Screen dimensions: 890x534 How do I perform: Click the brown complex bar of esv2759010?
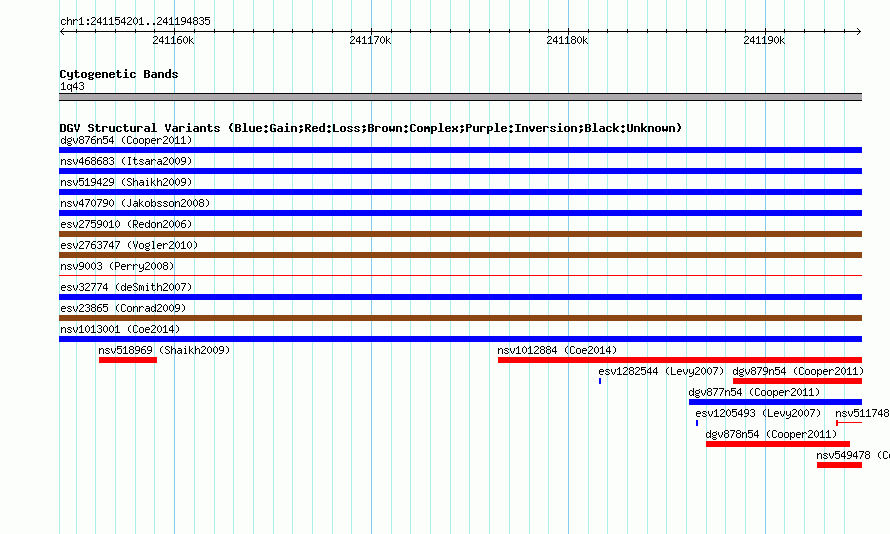(x=460, y=234)
